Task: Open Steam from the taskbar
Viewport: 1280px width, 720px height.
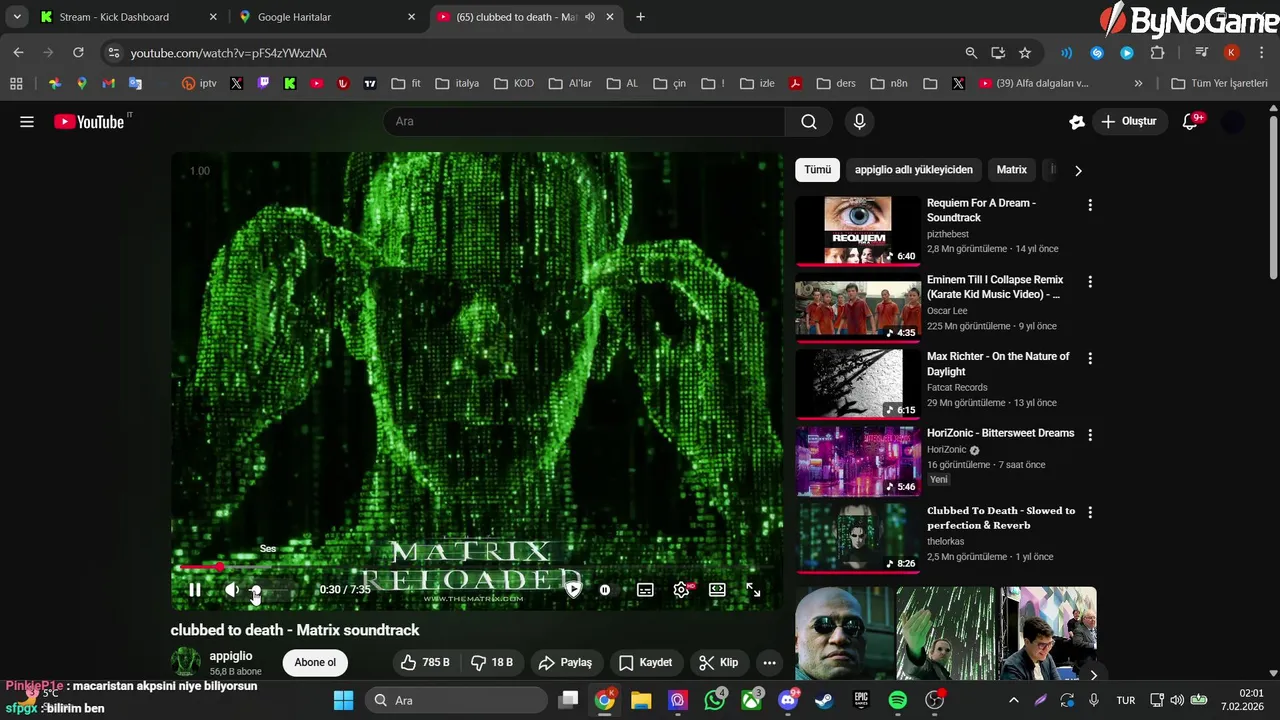Action: click(825, 700)
